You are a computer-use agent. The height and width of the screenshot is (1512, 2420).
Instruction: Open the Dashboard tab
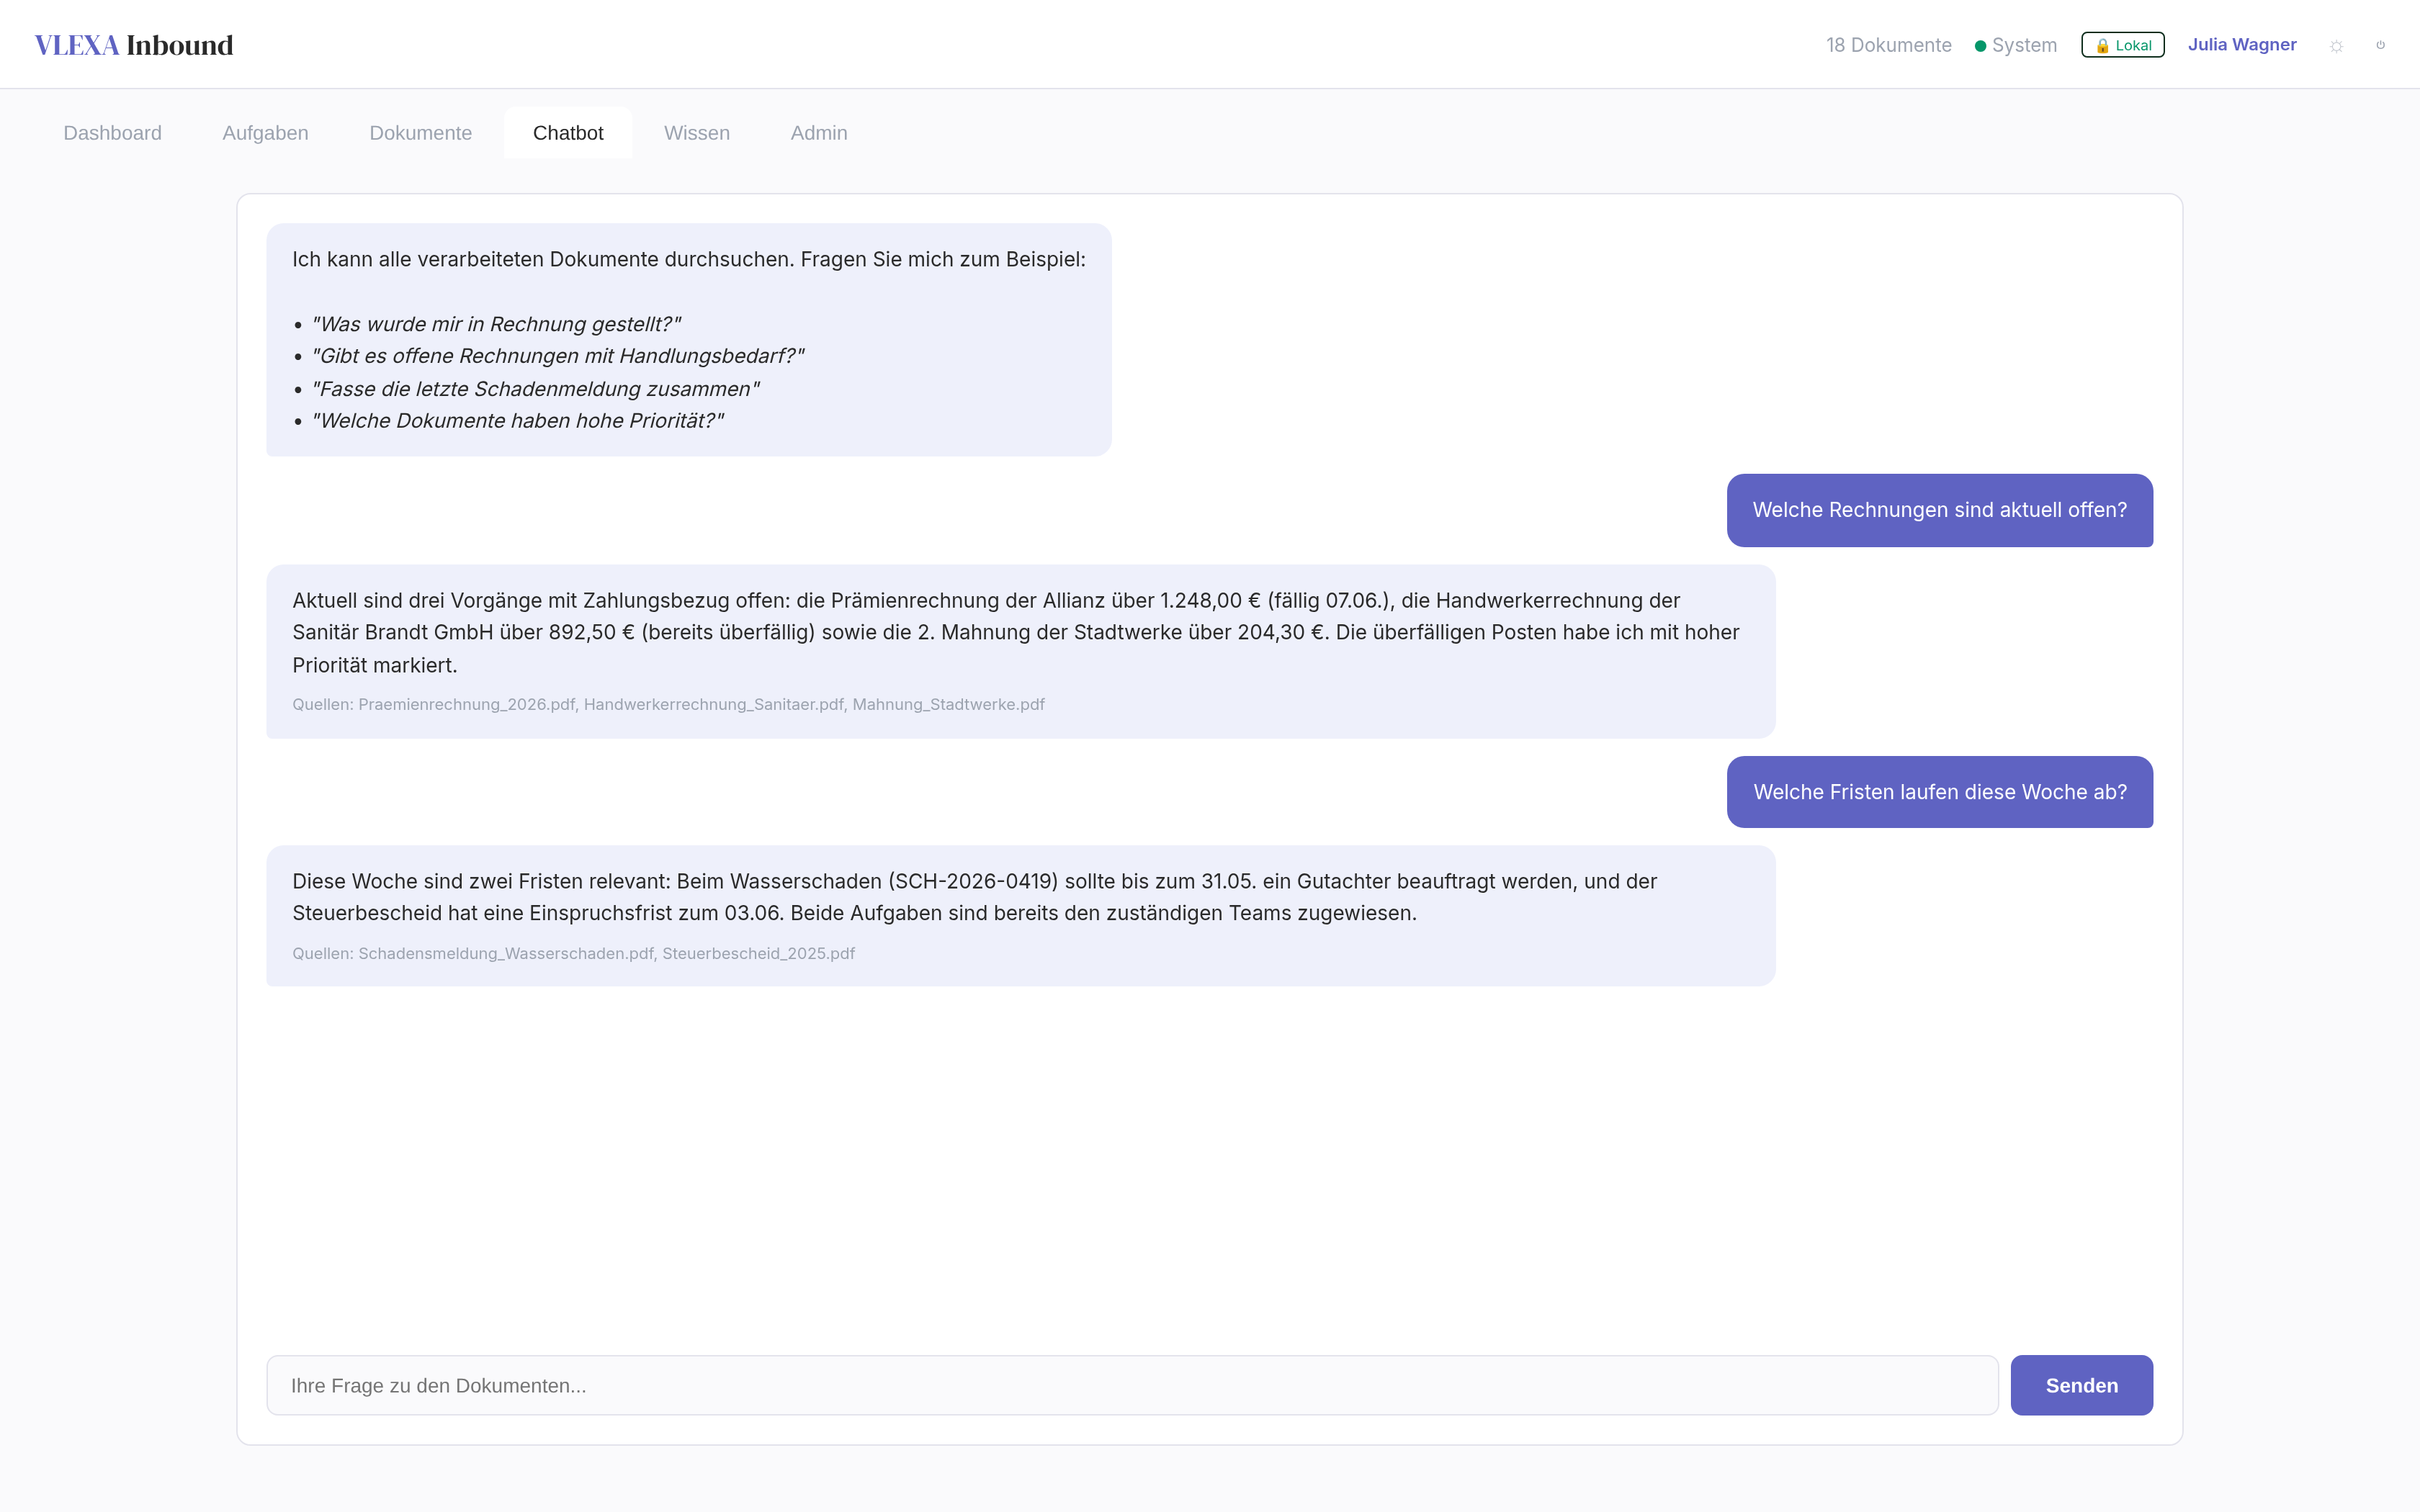(112, 133)
